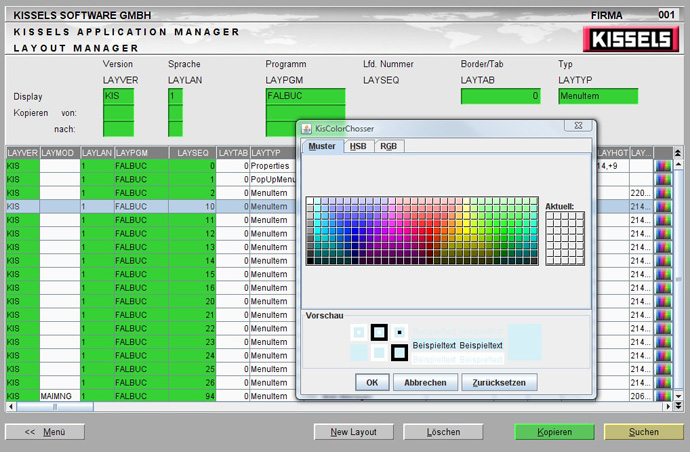The height and width of the screenshot is (452, 690).
Task: Select the '14,+9' cell under LAYHGT
Action: click(x=613, y=166)
